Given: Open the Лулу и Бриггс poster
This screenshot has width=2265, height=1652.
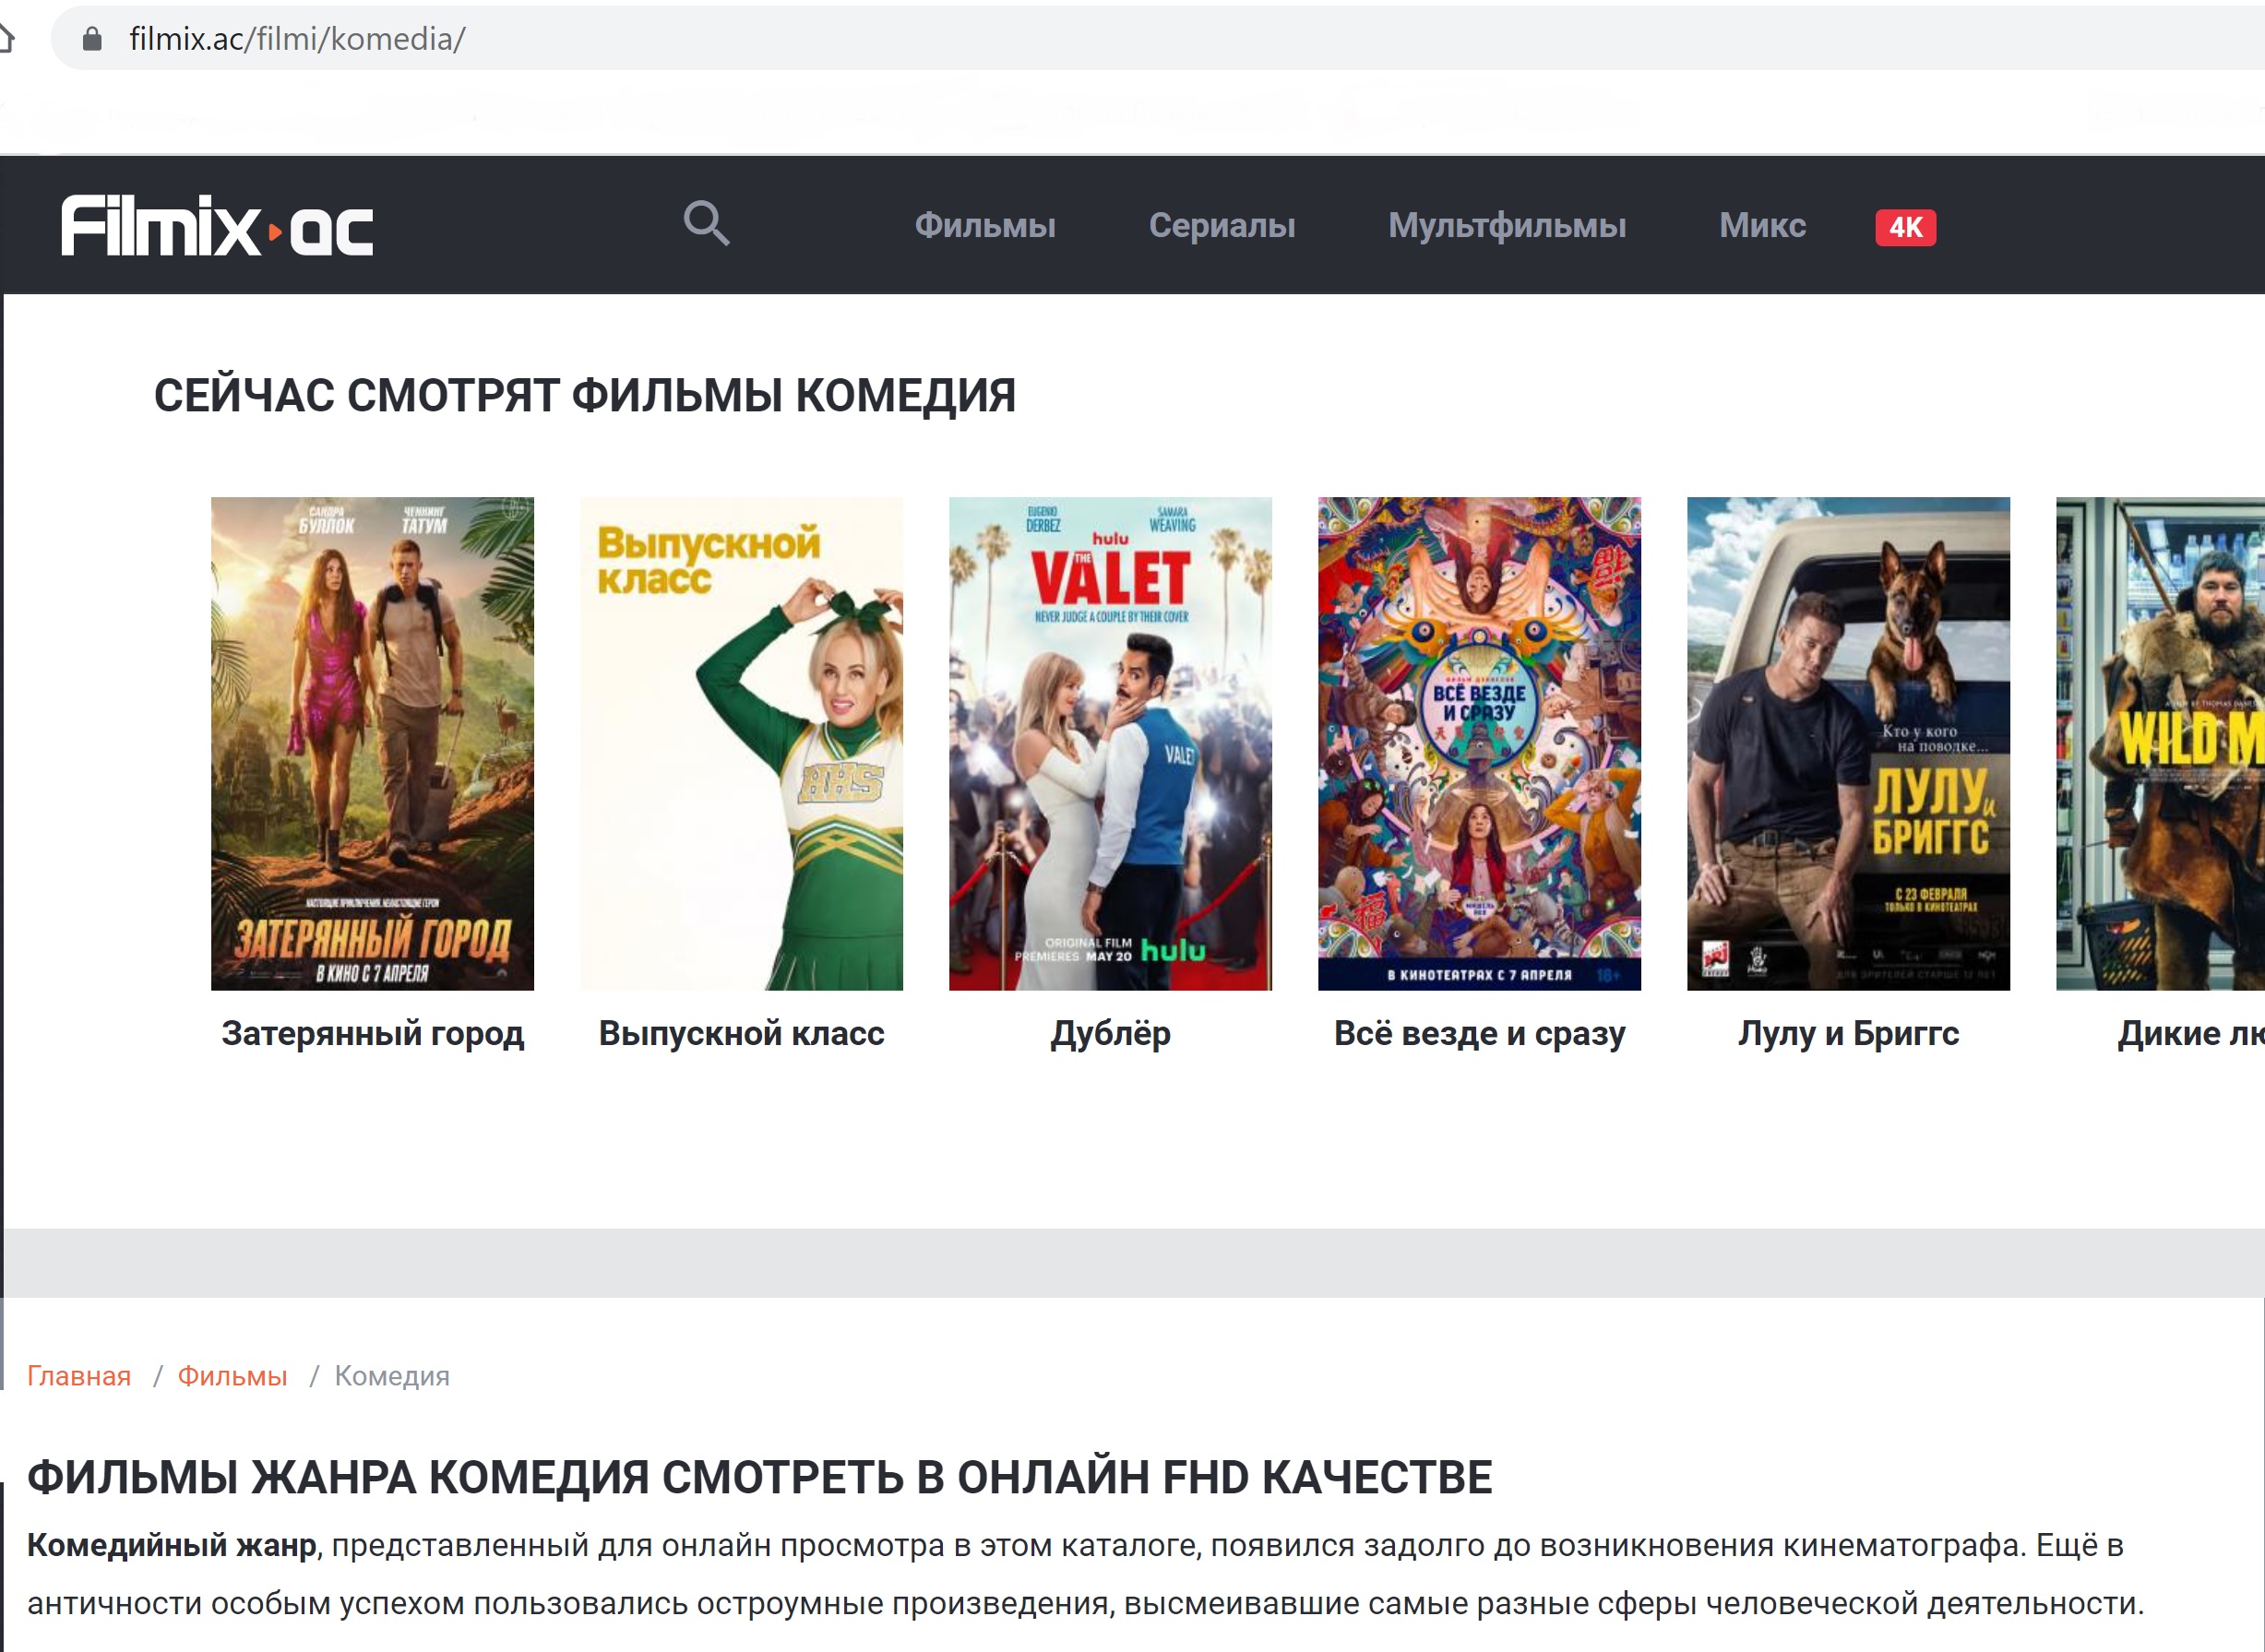Looking at the screenshot, I should tap(1848, 743).
